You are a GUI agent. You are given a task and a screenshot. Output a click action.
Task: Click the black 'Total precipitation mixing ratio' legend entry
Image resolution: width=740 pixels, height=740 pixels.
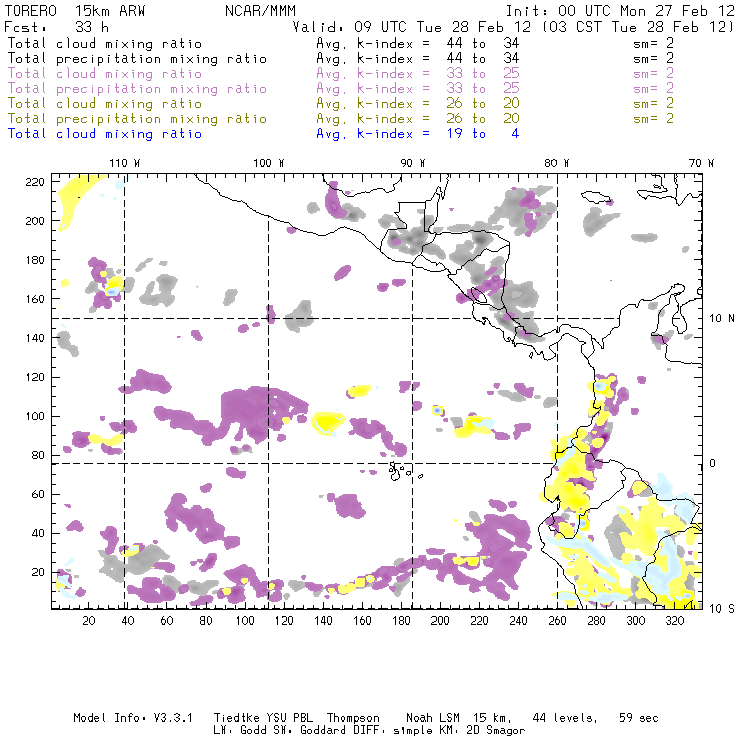tap(137, 59)
